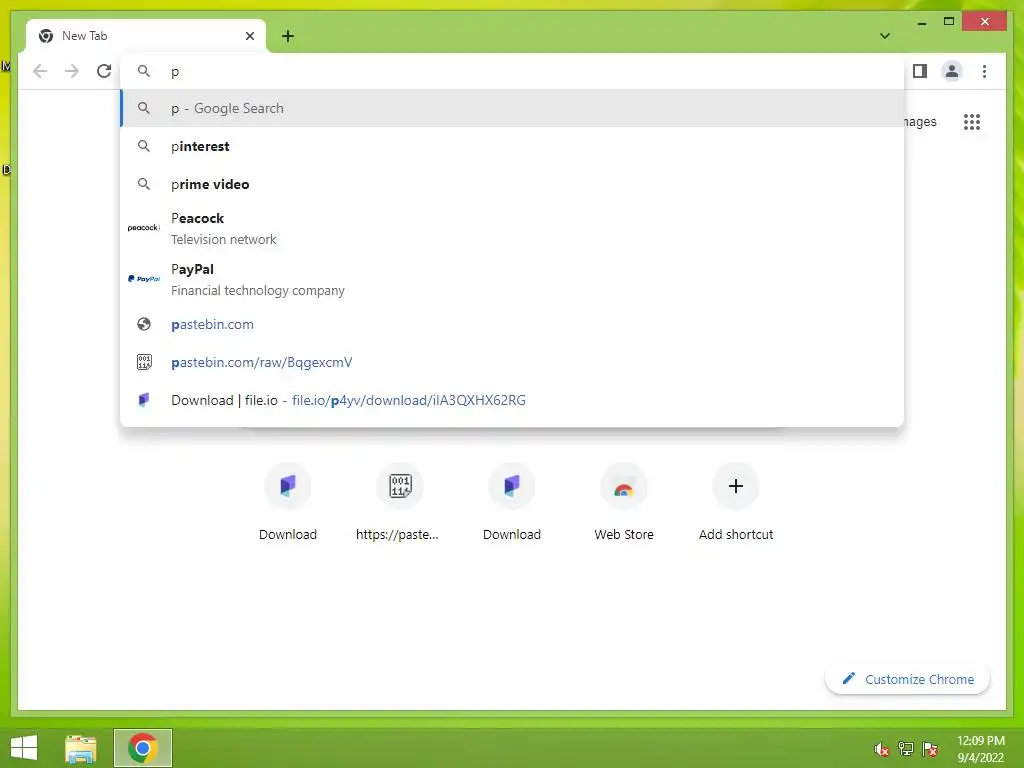Select the 'p - Google Search' suggestion
This screenshot has width=1024, height=768.
click(x=512, y=108)
